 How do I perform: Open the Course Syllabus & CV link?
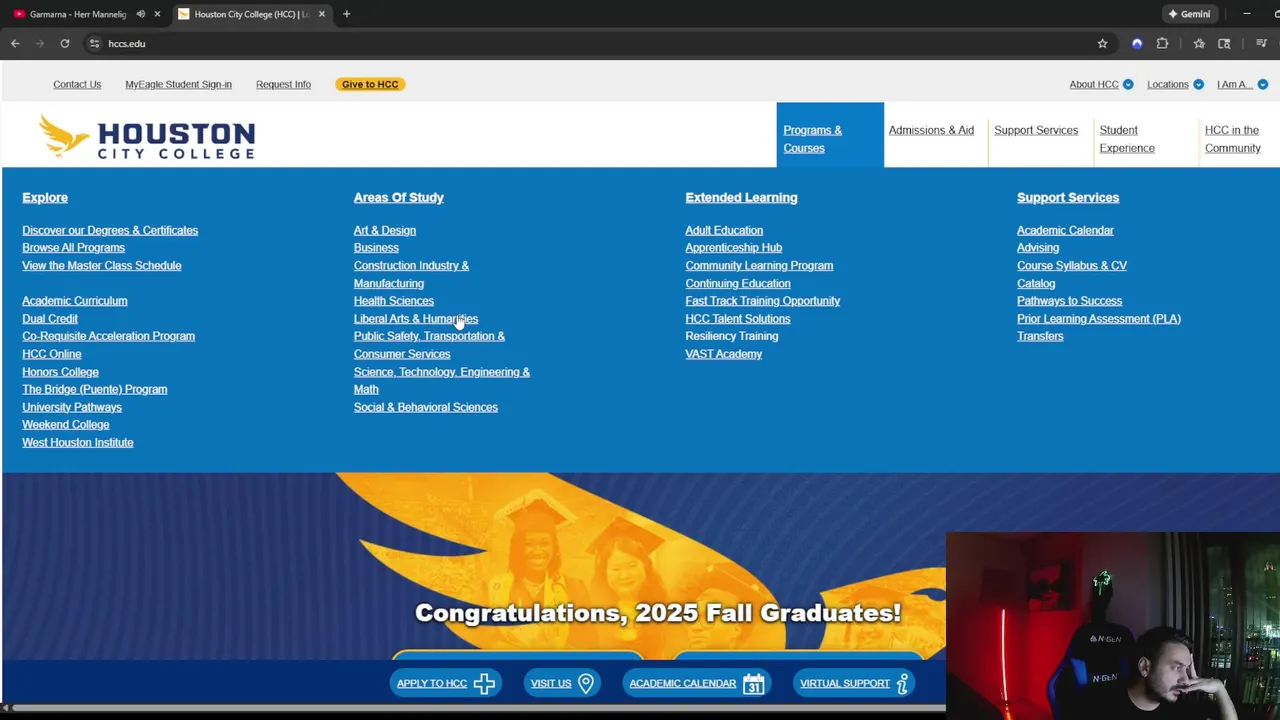click(x=1072, y=266)
